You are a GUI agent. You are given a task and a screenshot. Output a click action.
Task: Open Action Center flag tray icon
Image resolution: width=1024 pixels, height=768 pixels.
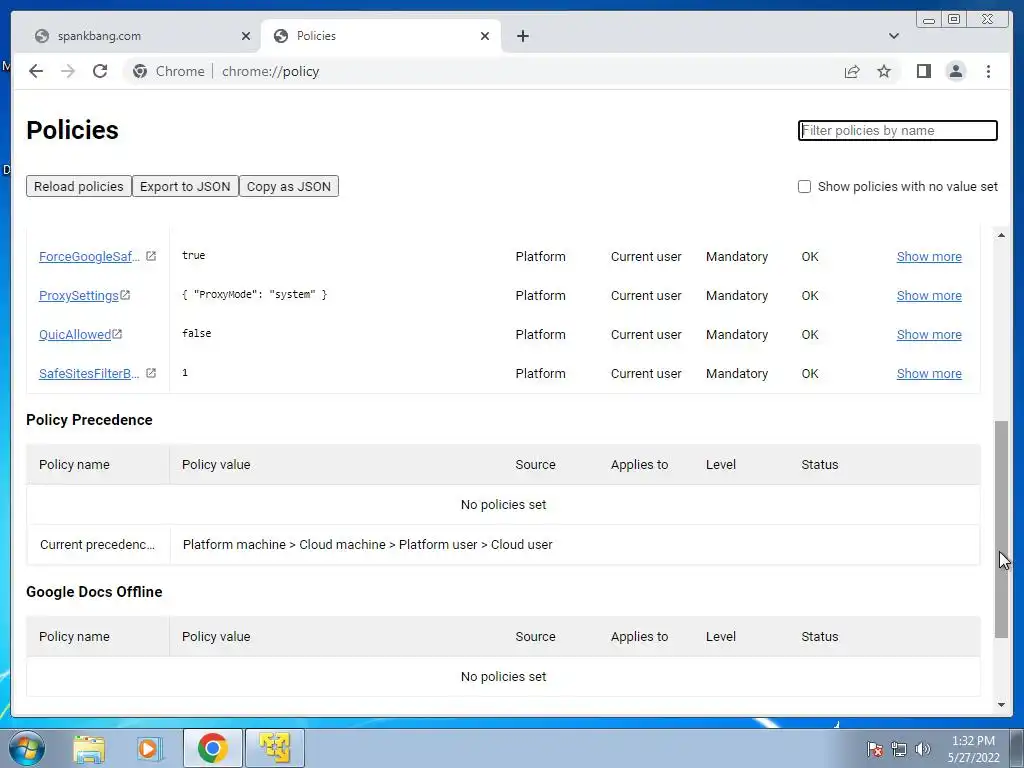click(x=874, y=749)
